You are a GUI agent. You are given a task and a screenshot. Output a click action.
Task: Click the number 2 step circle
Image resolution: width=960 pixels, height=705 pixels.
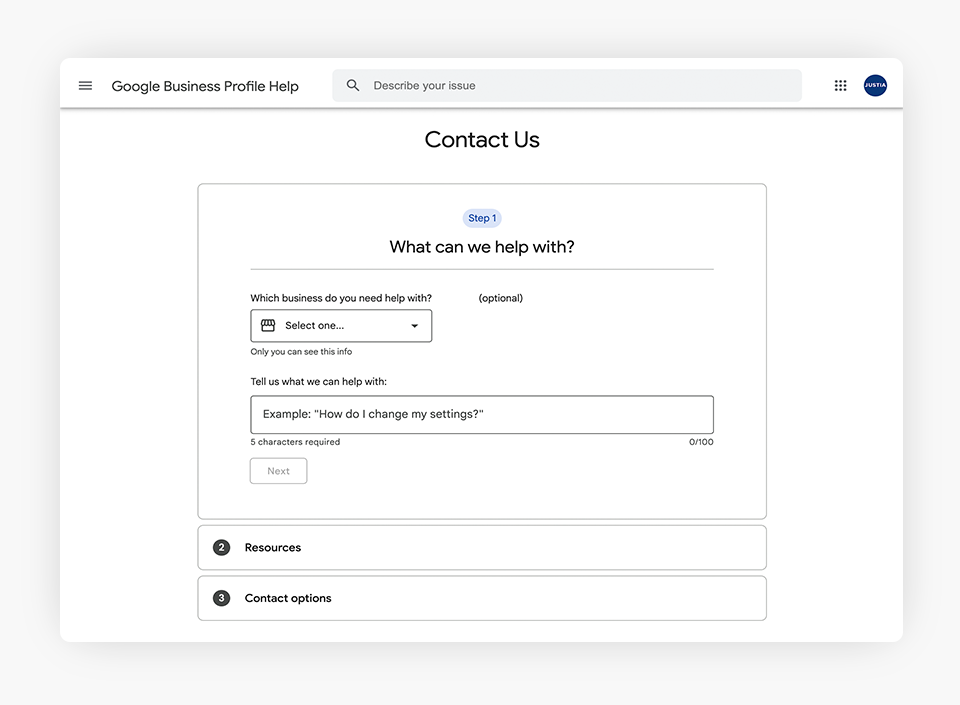click(222, 548)
